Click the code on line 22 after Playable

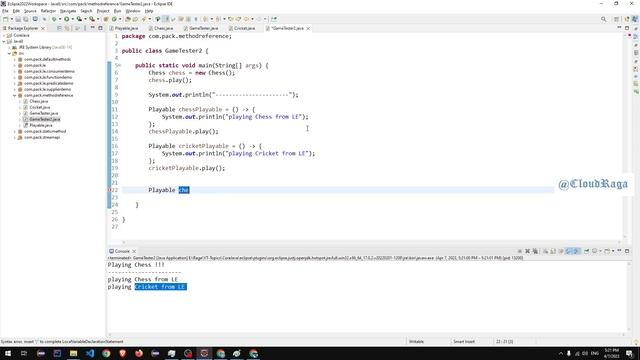[x=184, y=190]
